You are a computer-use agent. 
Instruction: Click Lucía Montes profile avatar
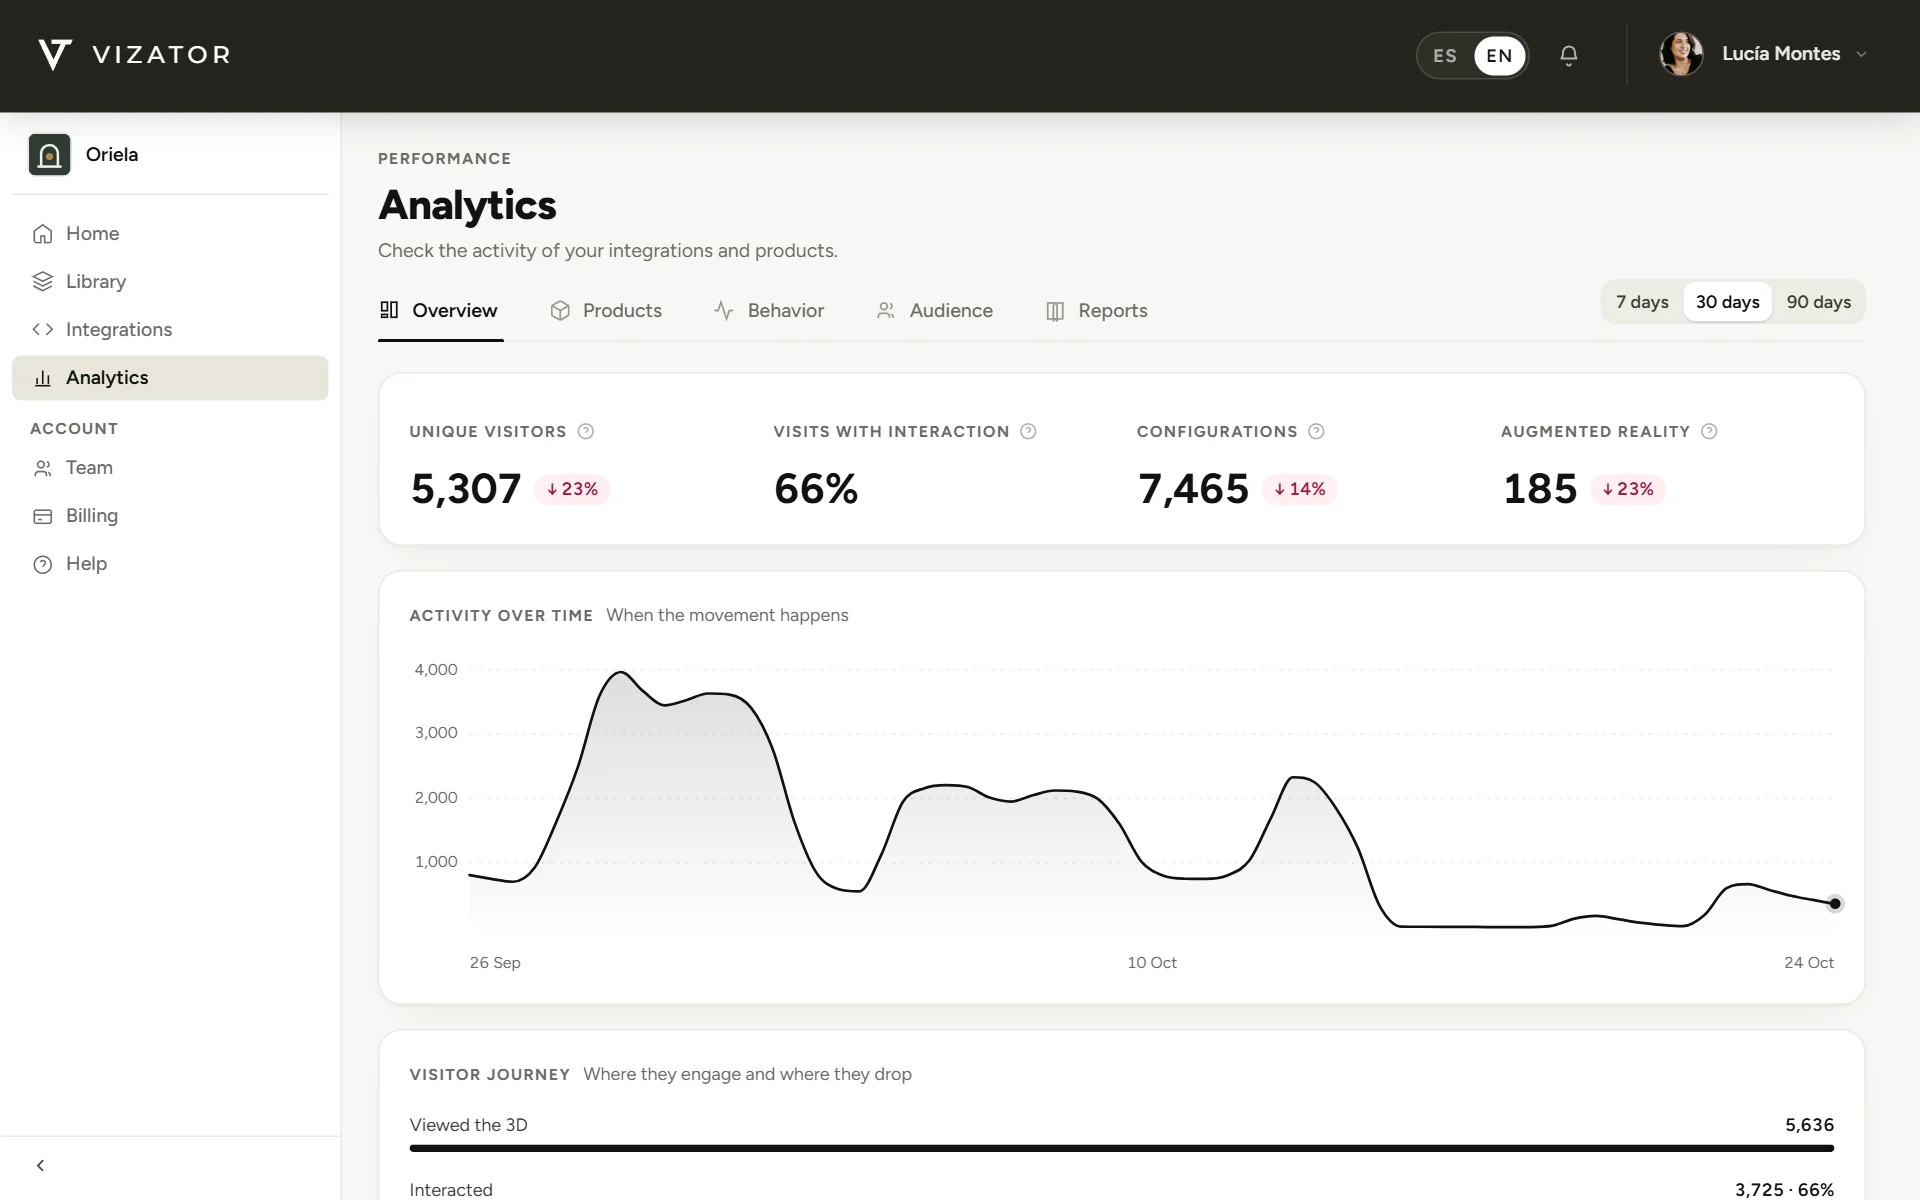click(1681, 54)
